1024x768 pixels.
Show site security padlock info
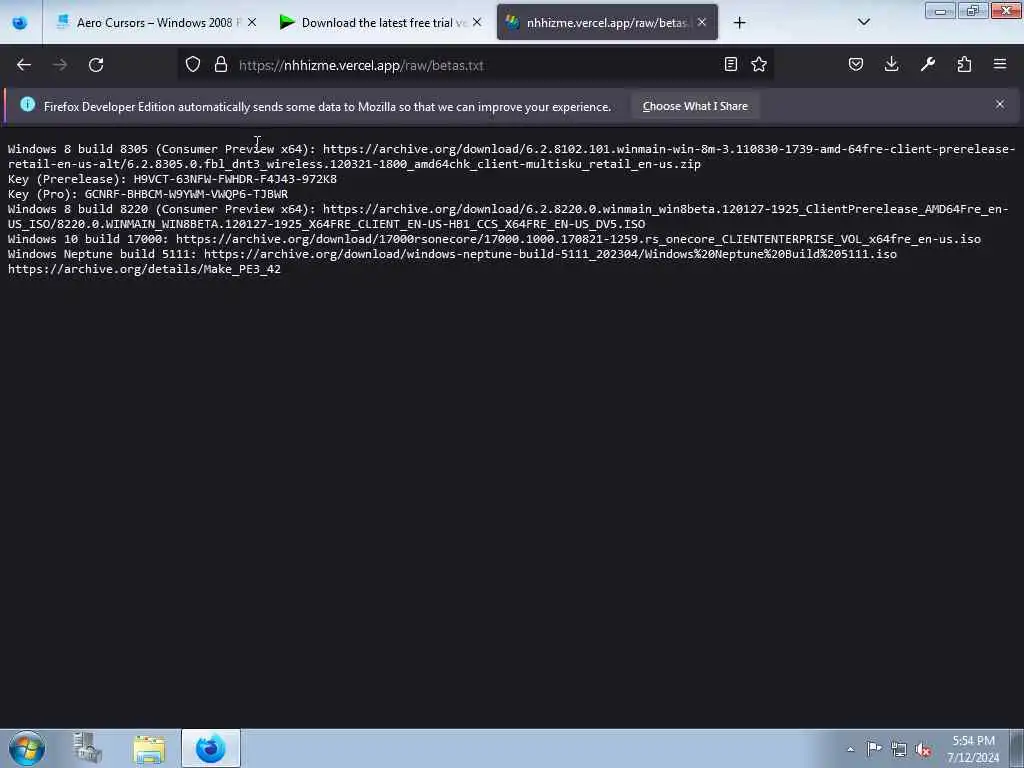(221, 64)
